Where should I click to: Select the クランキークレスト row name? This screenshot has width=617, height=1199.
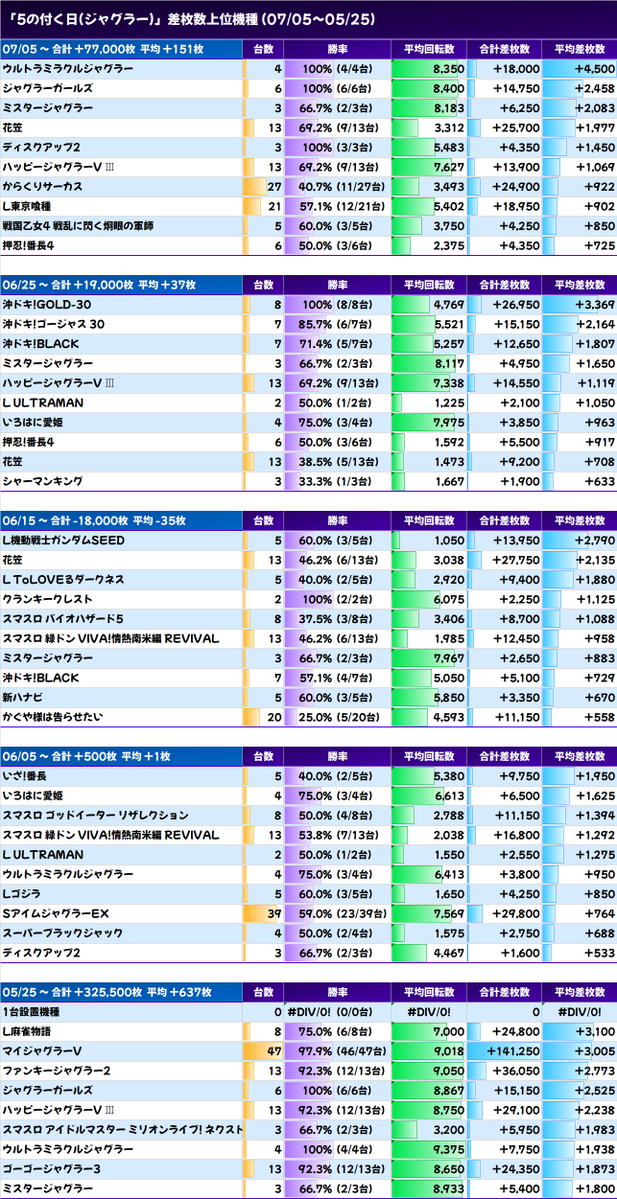tap(48, 599)
